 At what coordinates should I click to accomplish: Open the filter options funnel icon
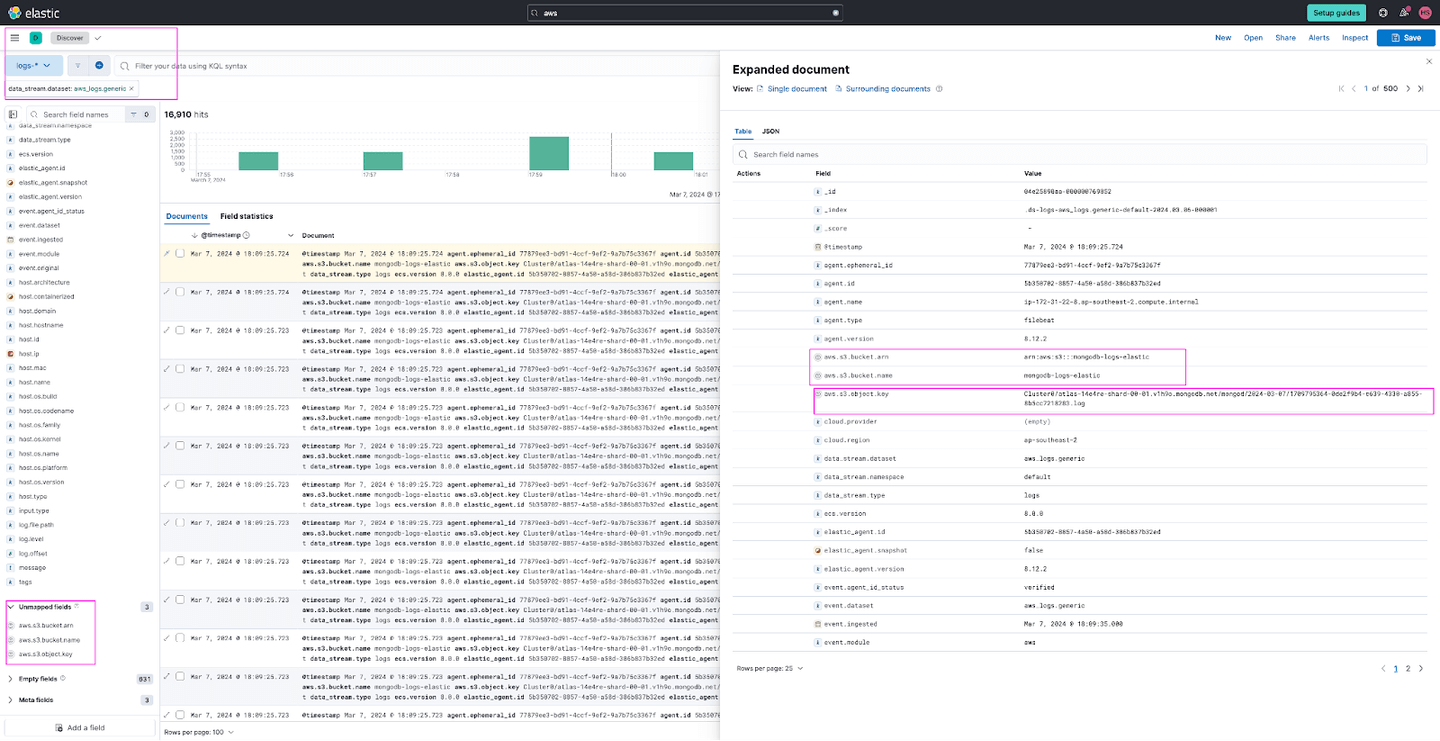click(x=78, y=65)
